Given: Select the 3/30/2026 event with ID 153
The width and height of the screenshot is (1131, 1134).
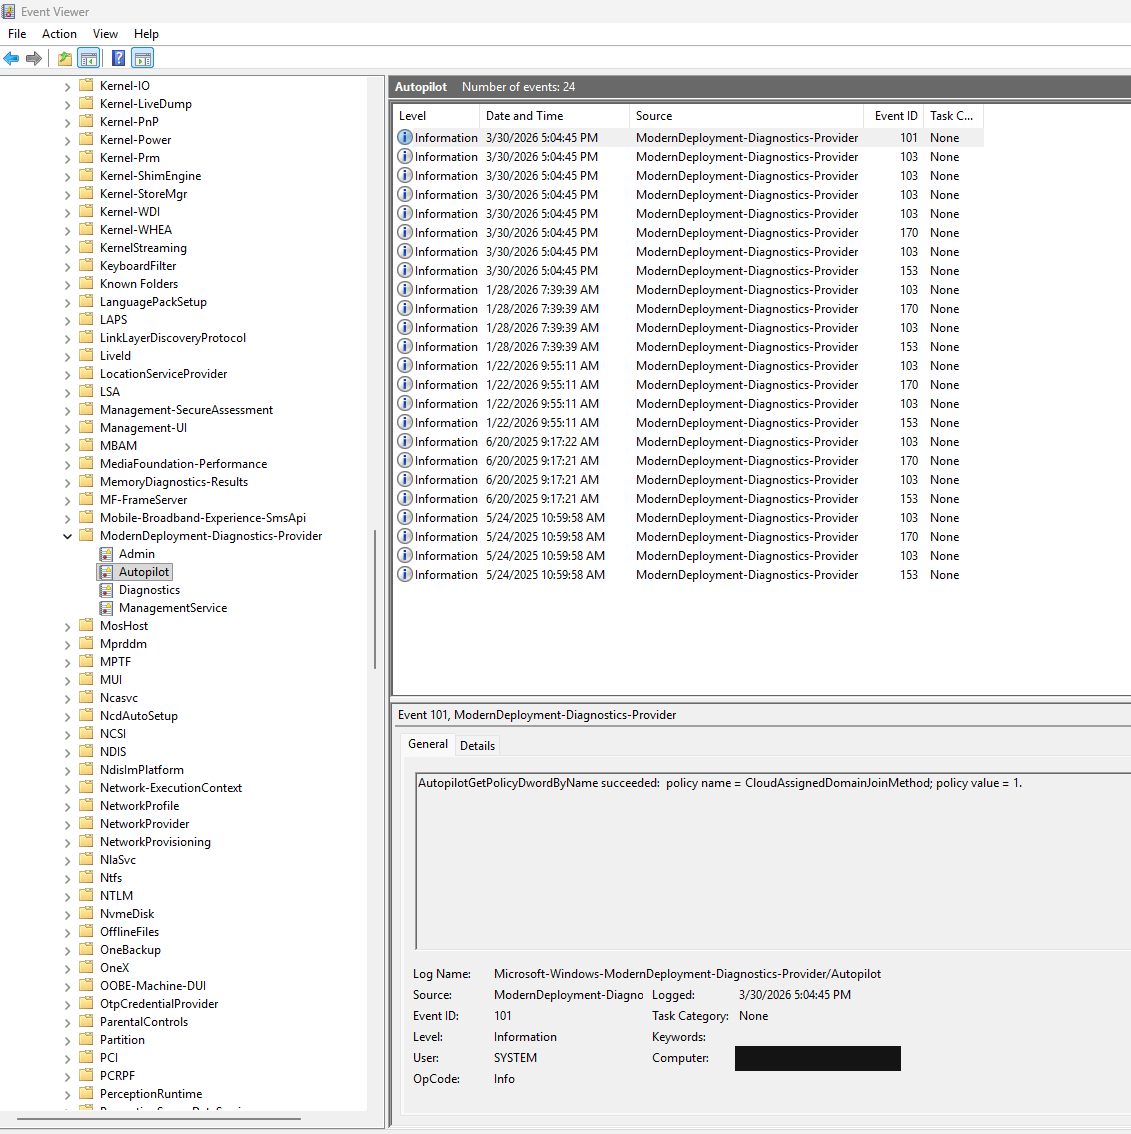Looking at the screenshot, I should point(688,270).
